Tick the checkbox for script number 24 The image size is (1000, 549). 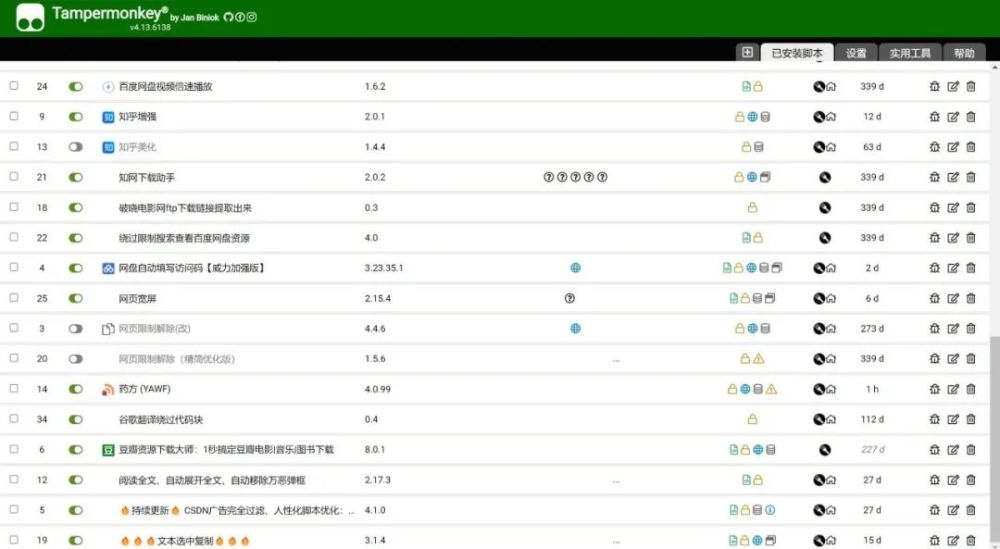(14, 85)
